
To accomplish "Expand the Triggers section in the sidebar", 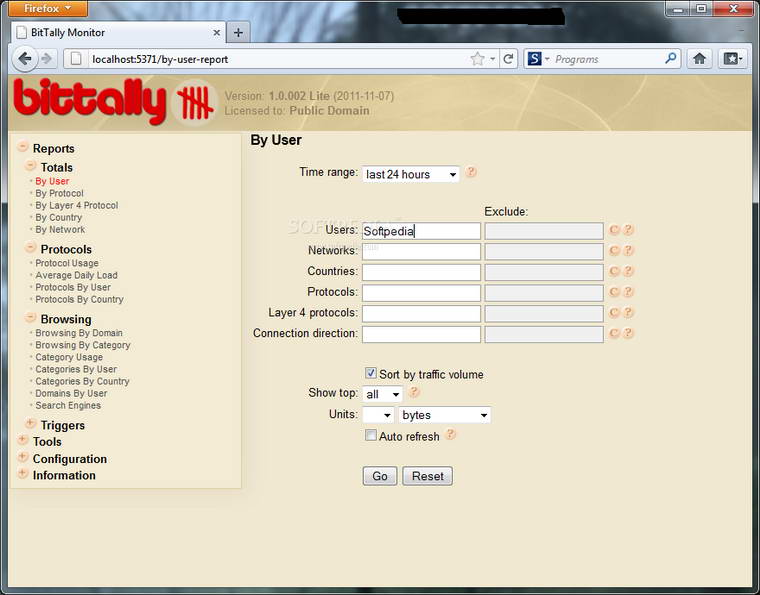I will point(31,424).
